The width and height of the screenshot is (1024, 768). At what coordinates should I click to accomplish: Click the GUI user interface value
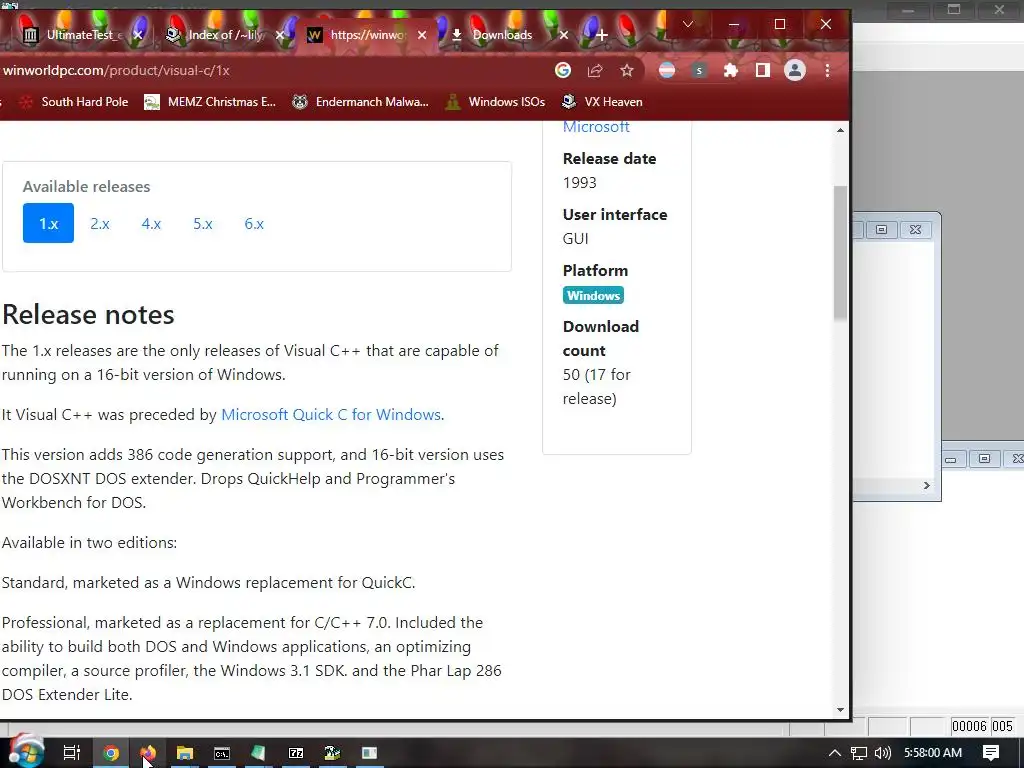point(575,239)
